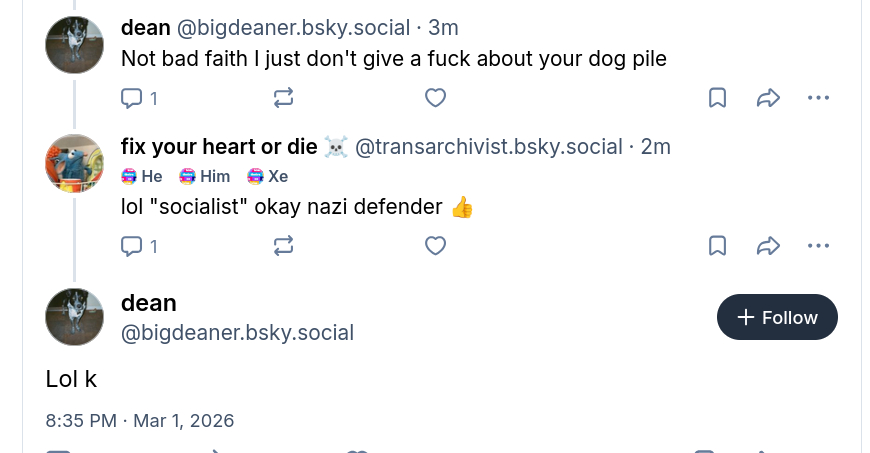Share the "nazi defender" post

pyautogui.click(x=768, y=246)
